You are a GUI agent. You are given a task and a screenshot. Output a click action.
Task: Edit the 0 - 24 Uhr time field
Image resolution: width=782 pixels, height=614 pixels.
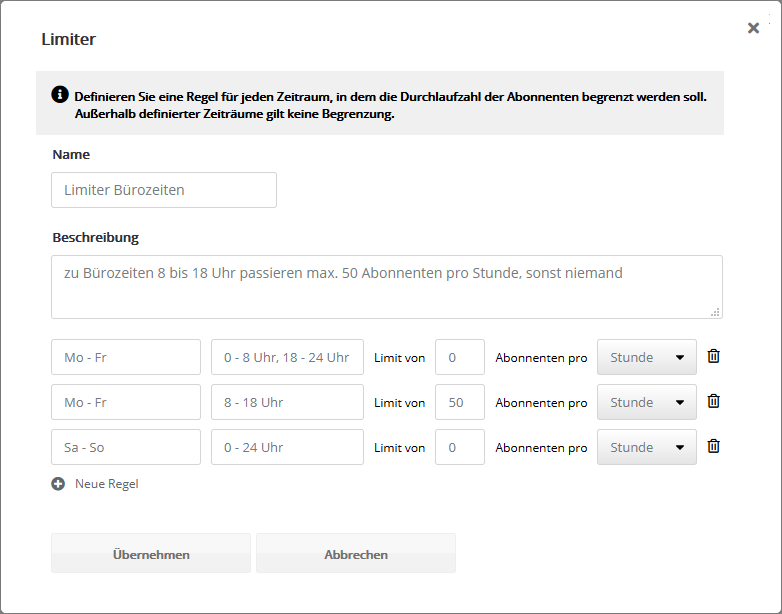coord(287,447)
